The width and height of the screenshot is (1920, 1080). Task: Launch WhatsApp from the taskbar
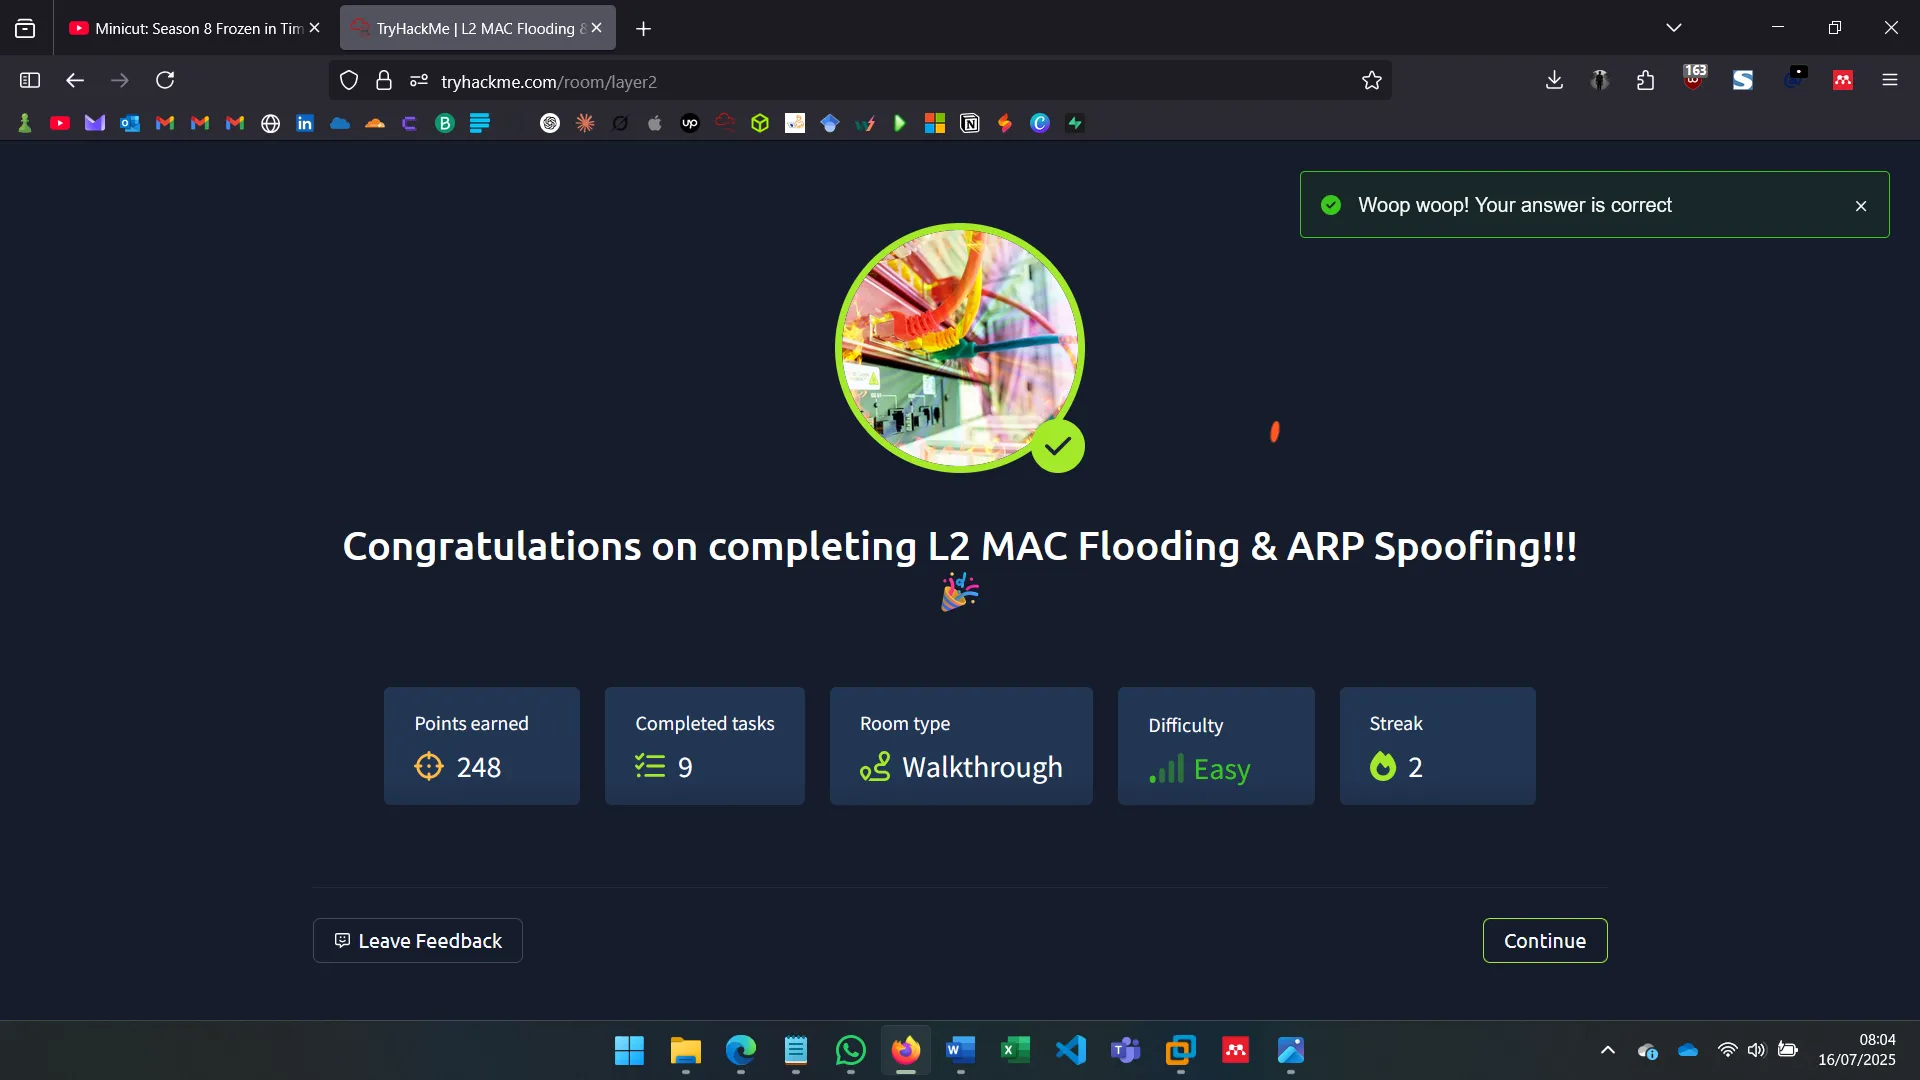coord(849,1051)
